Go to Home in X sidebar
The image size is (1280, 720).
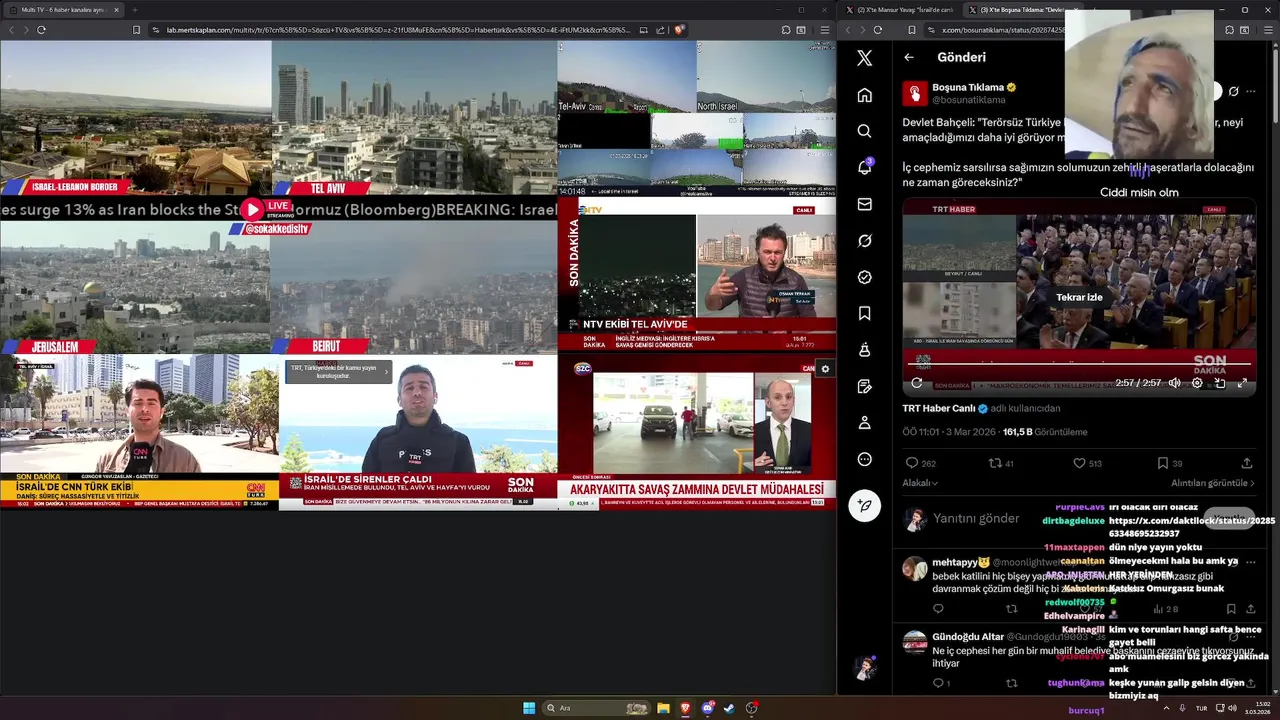tap(865, 95)
